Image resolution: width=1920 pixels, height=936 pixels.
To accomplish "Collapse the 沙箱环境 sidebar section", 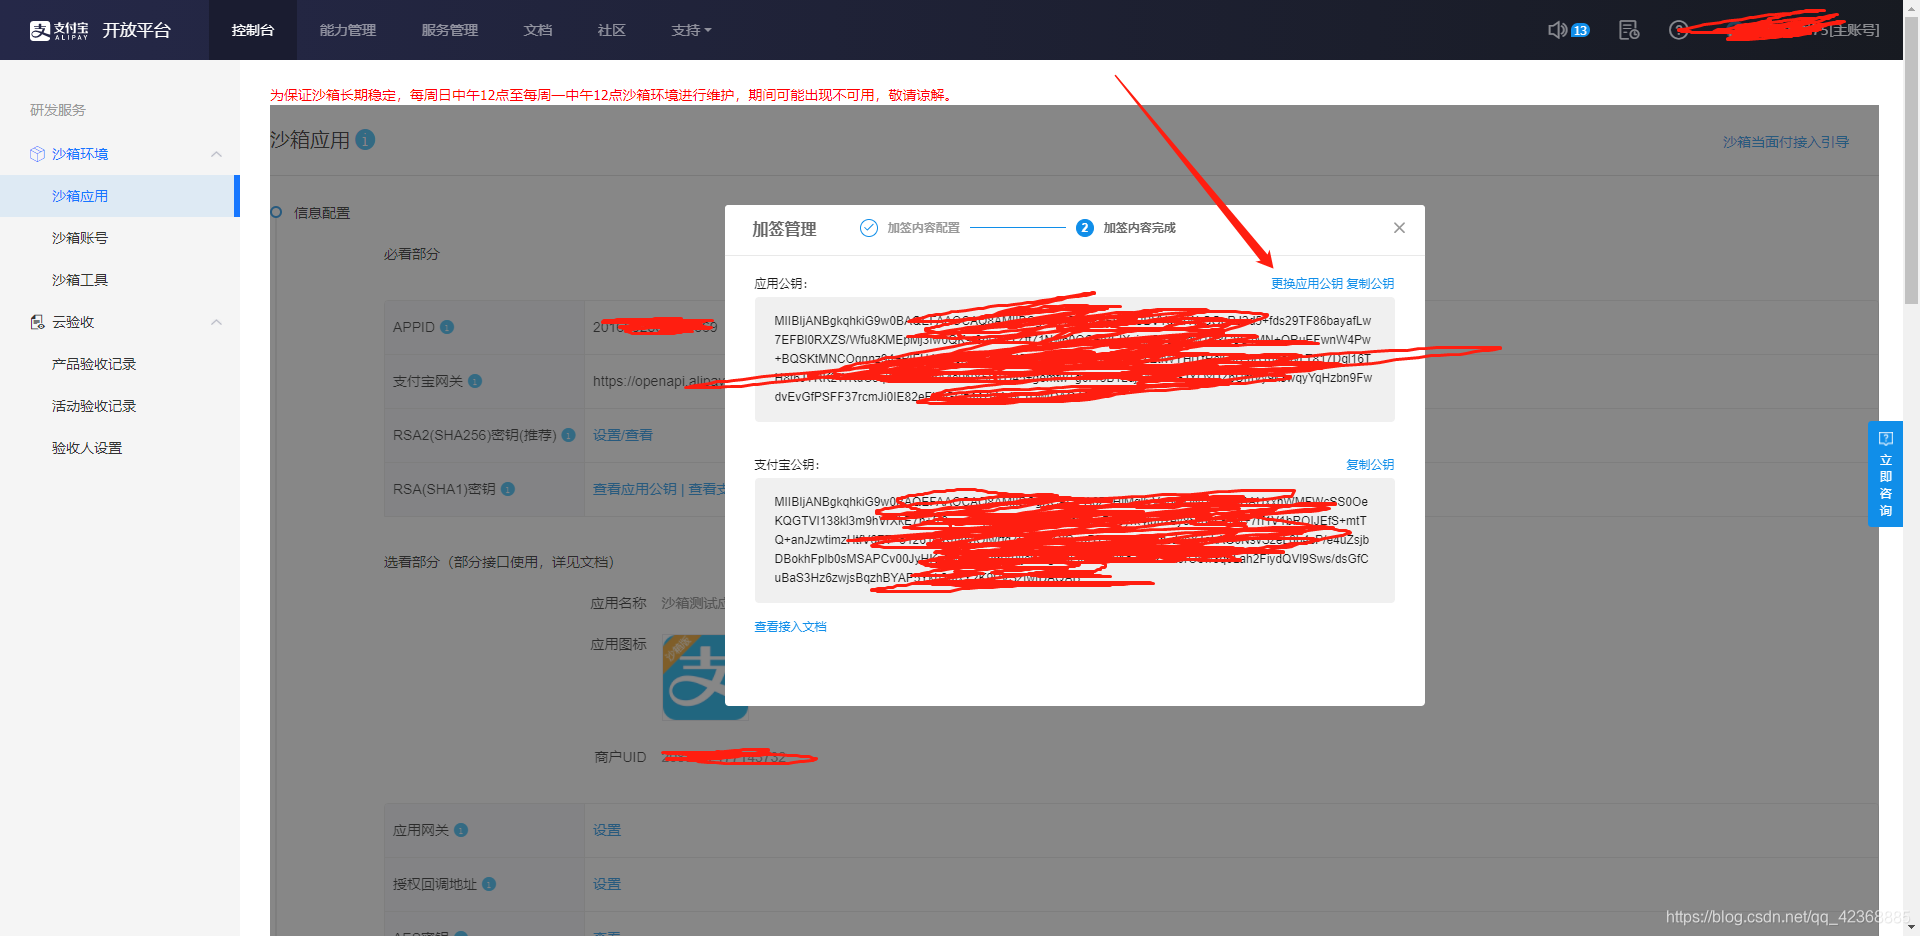I will (x=216, y=154).
